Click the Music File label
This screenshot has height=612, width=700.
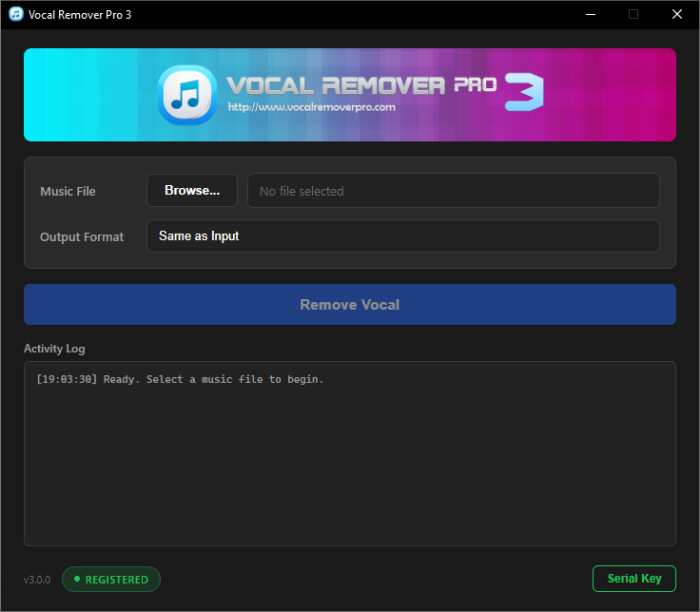point(68,192)
